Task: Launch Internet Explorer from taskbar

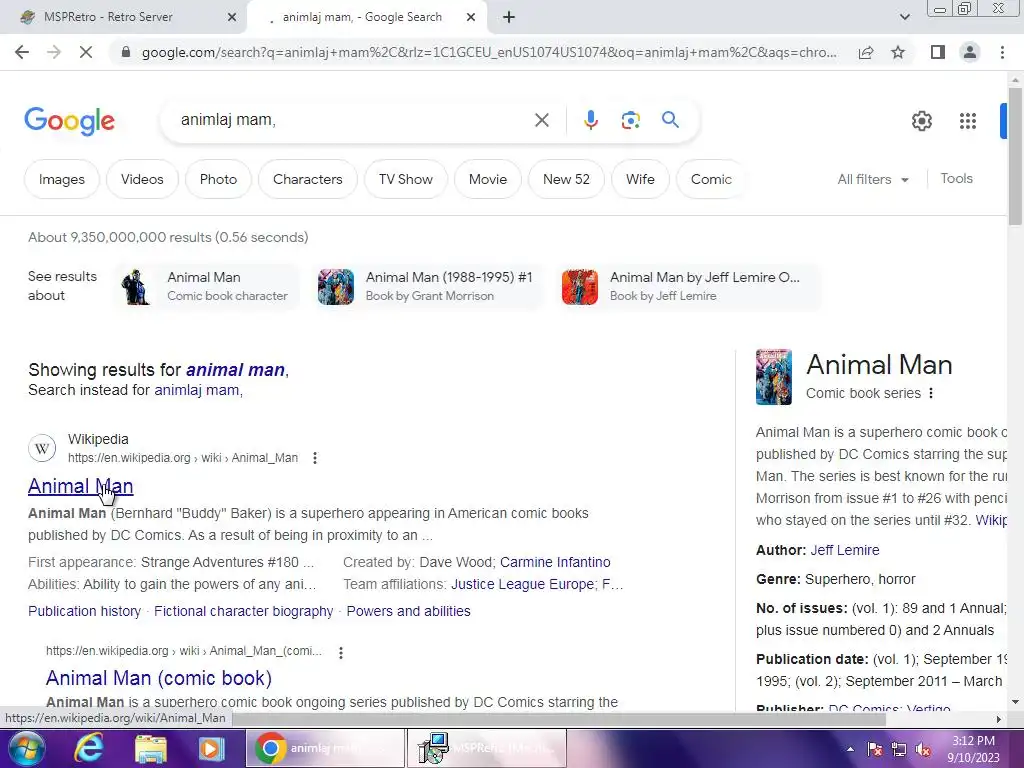Action: click(x=88, y=748)
